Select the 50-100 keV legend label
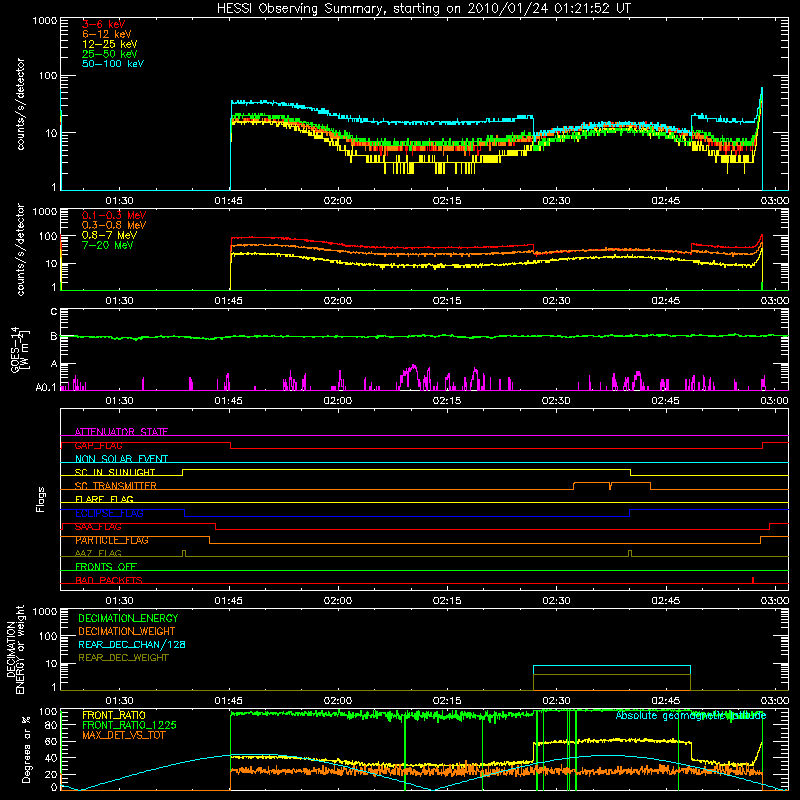Screen dimensions: 800x800 pos(113,63)
